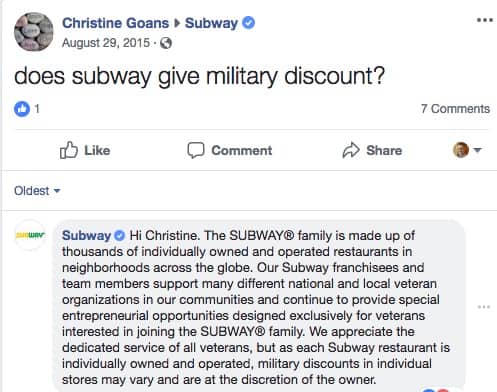This screenshot has width=497, height=392.
Task: Click Subway's verified badge in header
Action: pos(248,23)
